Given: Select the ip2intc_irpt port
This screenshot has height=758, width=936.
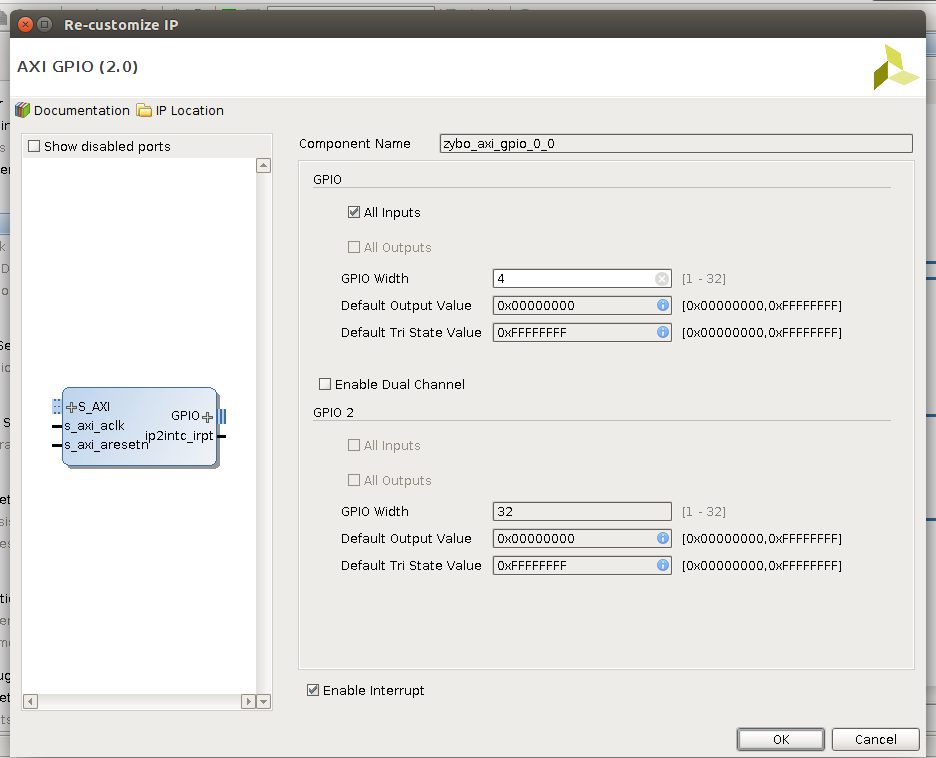Looking at the screenshot, I should [x=179, y=436].
